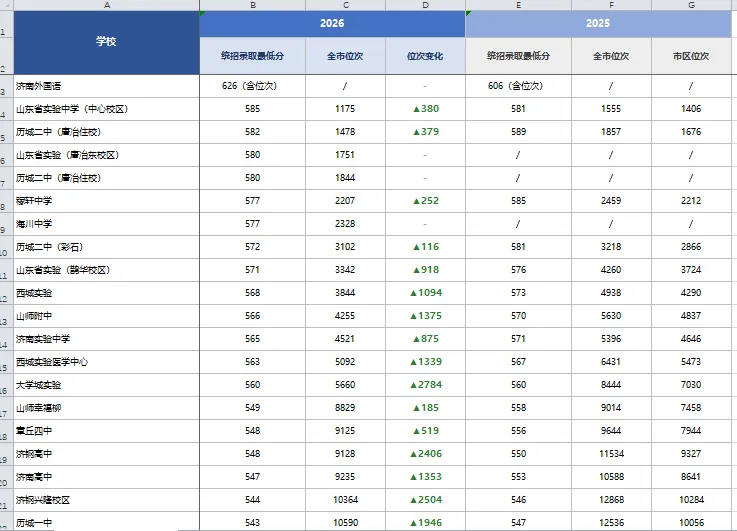Select the merged 2025 header cell

pos(598,23)
